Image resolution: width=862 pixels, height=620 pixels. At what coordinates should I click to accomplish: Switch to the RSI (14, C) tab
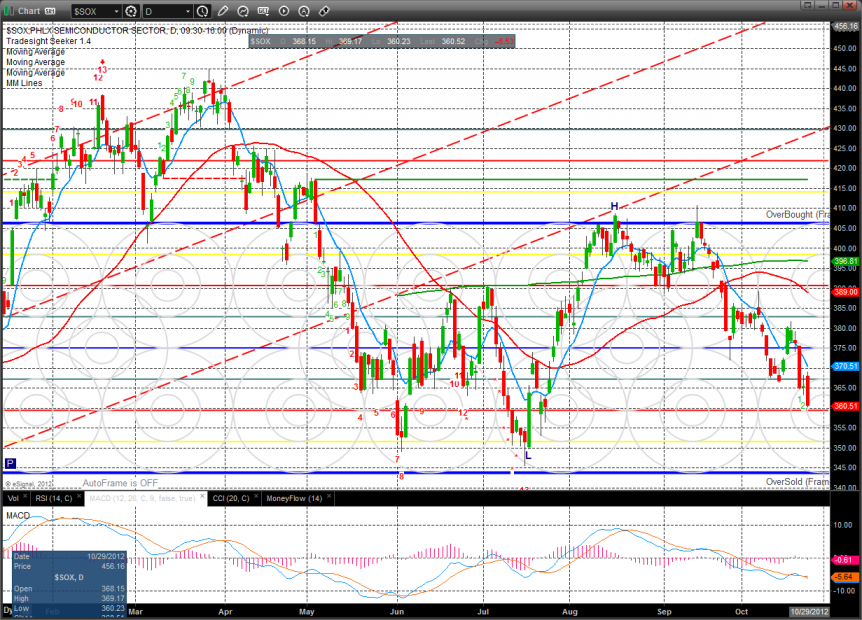click(53, 499)
